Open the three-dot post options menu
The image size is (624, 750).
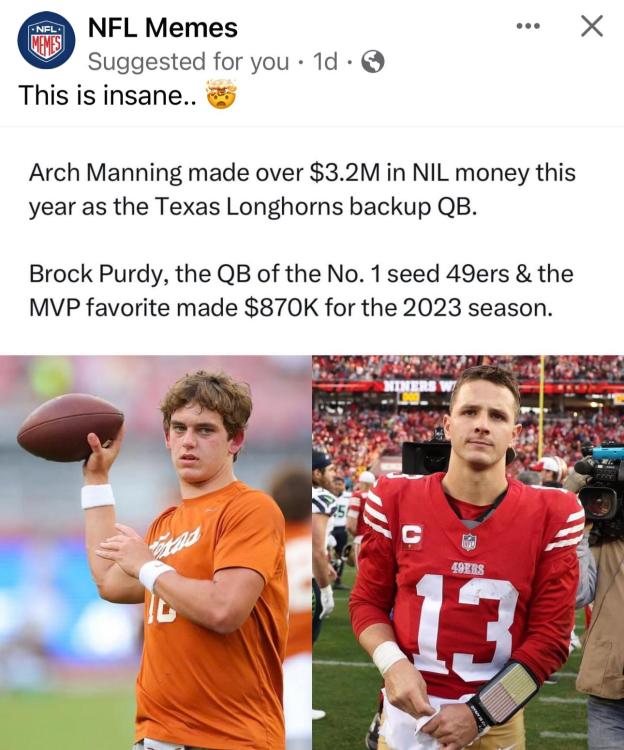528,27
